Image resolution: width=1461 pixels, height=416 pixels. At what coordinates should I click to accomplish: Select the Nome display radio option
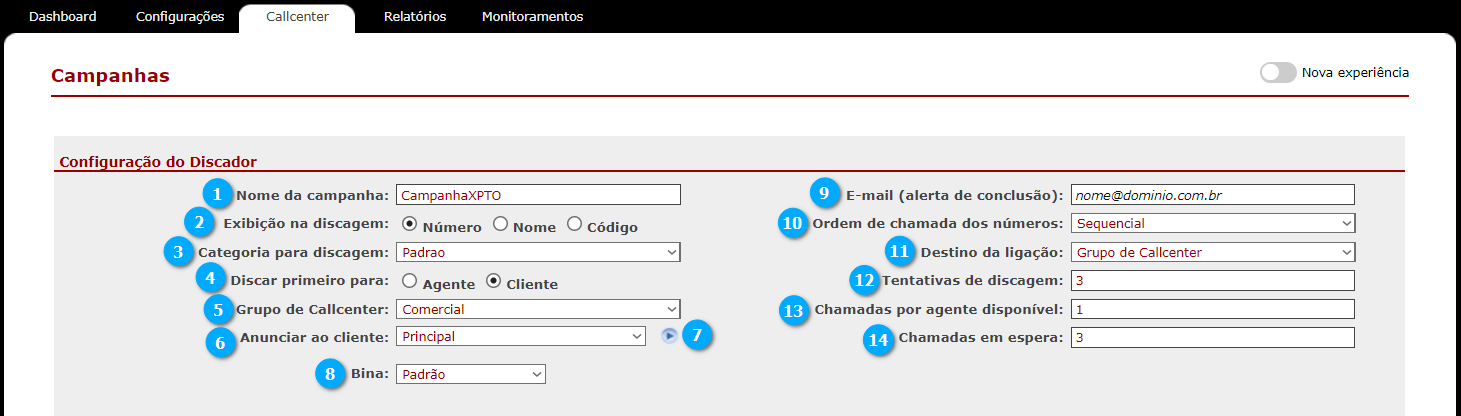[x=501, y=224]
